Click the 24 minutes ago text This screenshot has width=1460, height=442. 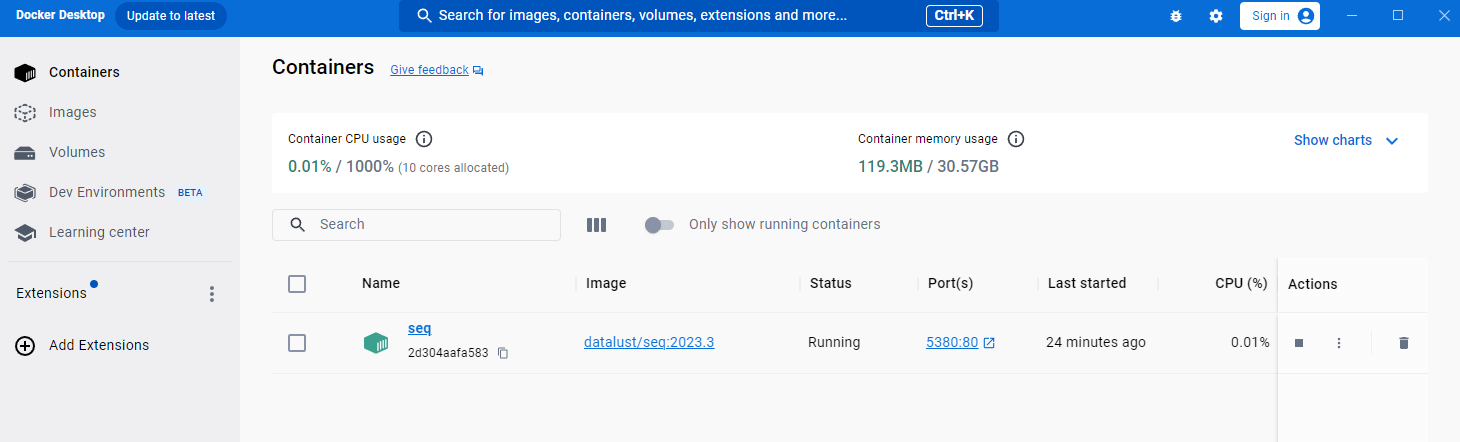pos(1096,342)
